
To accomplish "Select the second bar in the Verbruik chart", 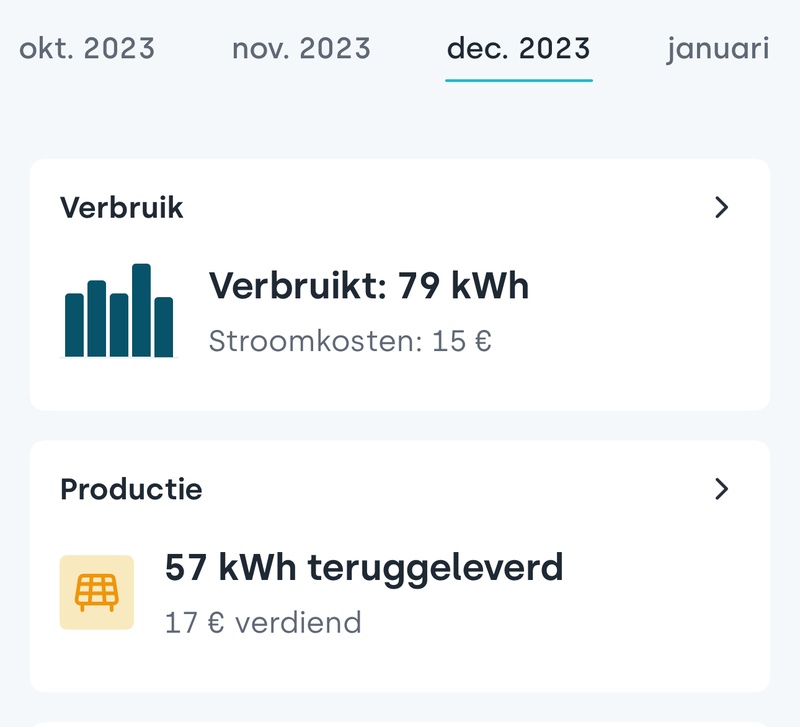I will (x=97, y=319).
